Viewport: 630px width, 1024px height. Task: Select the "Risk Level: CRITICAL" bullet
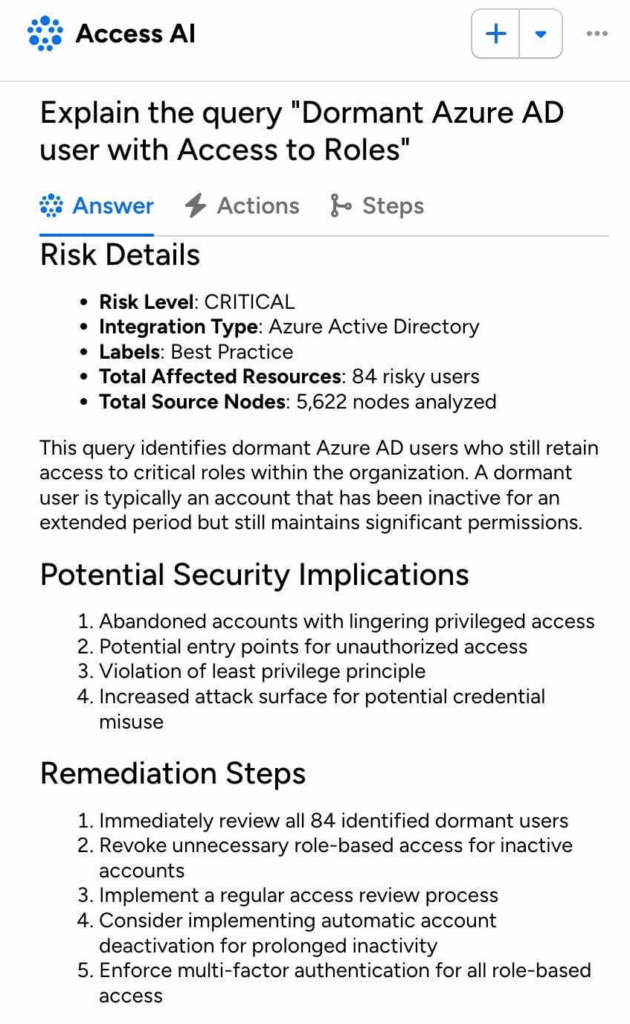(197, 301)
